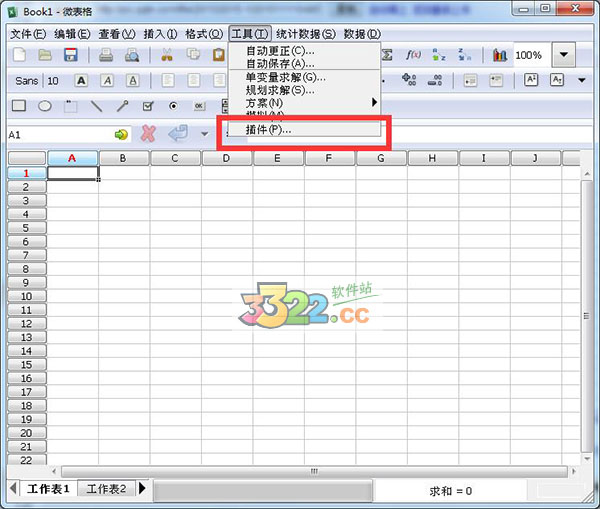The image size is (600, 509).
Task: Open print preview
Action: [132, 55]
